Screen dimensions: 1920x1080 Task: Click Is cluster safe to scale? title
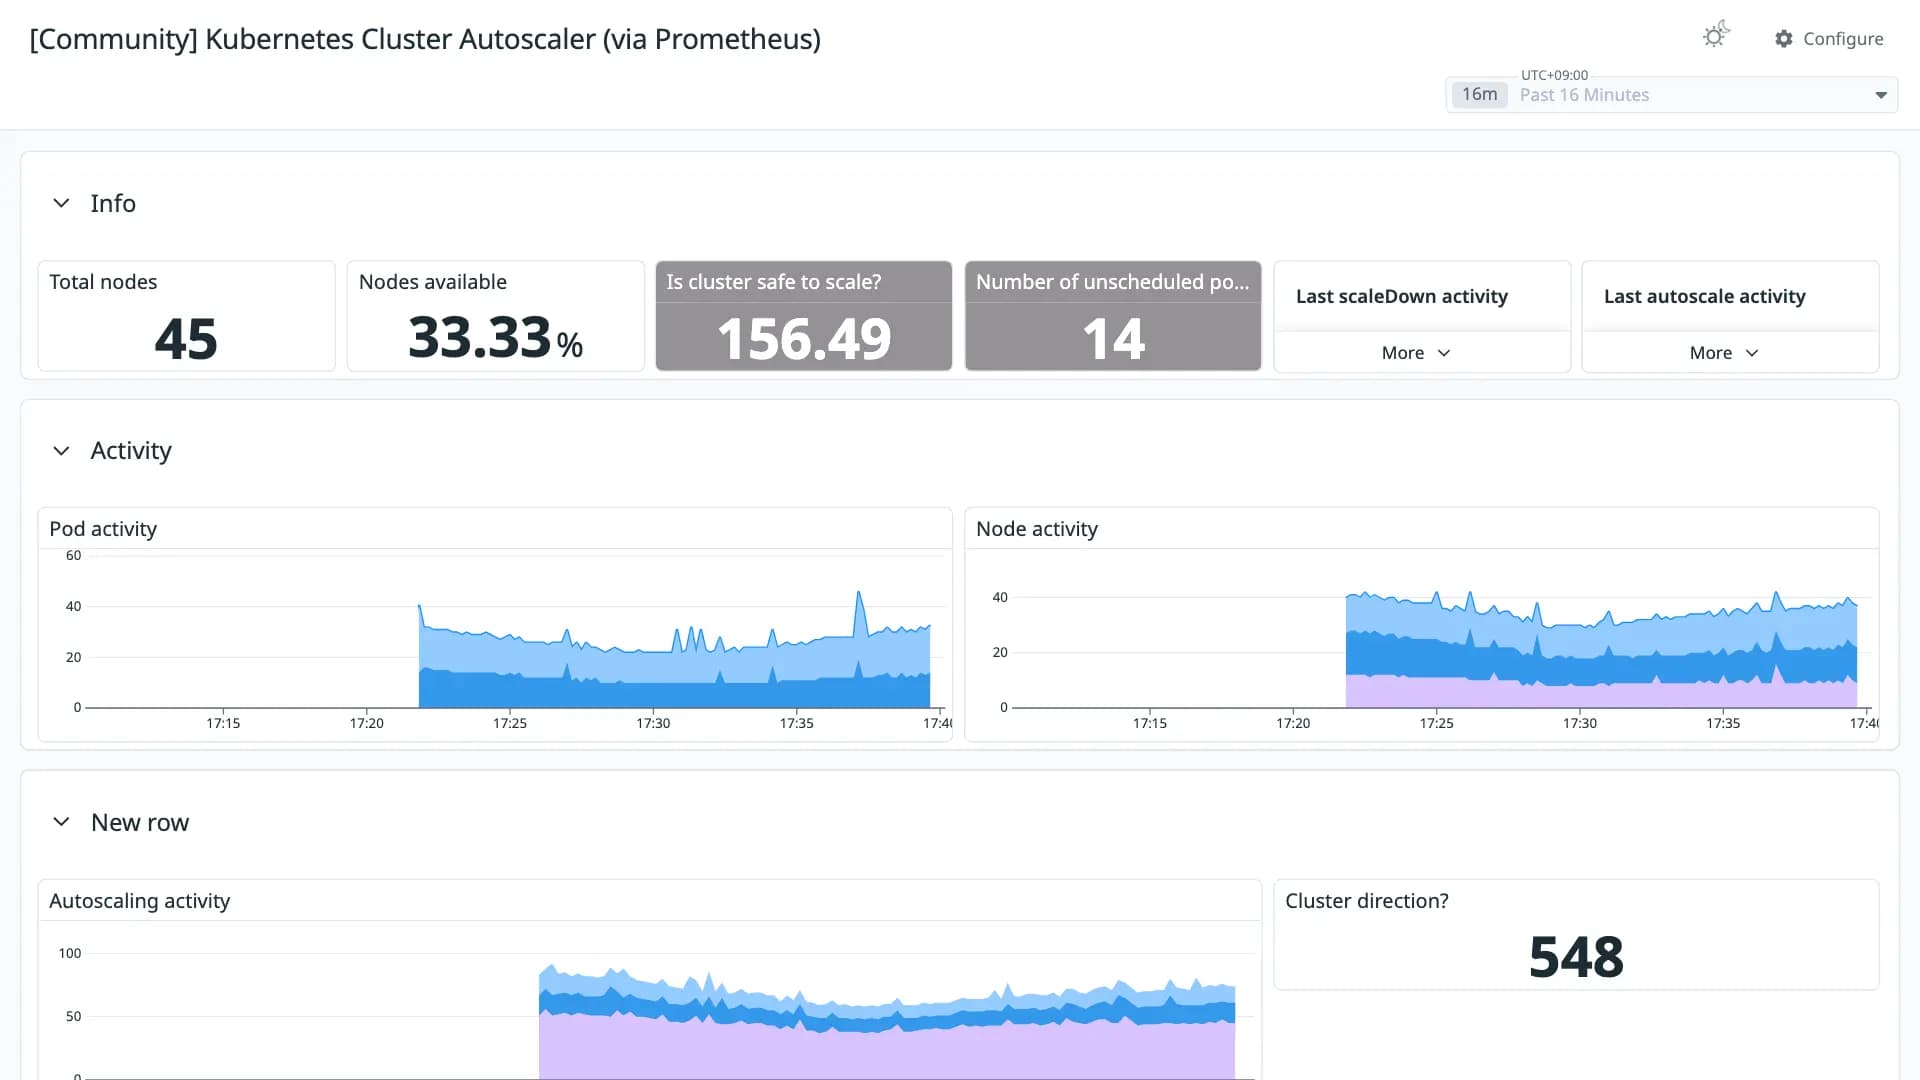pyautogui.click(x=774, y=282)
